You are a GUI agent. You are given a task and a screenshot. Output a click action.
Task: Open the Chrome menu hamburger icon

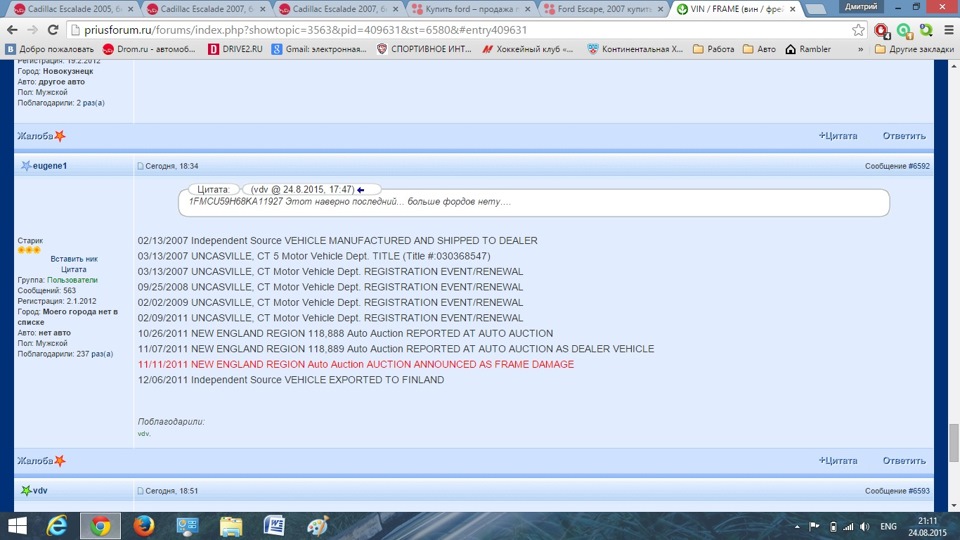click(949, 30)
